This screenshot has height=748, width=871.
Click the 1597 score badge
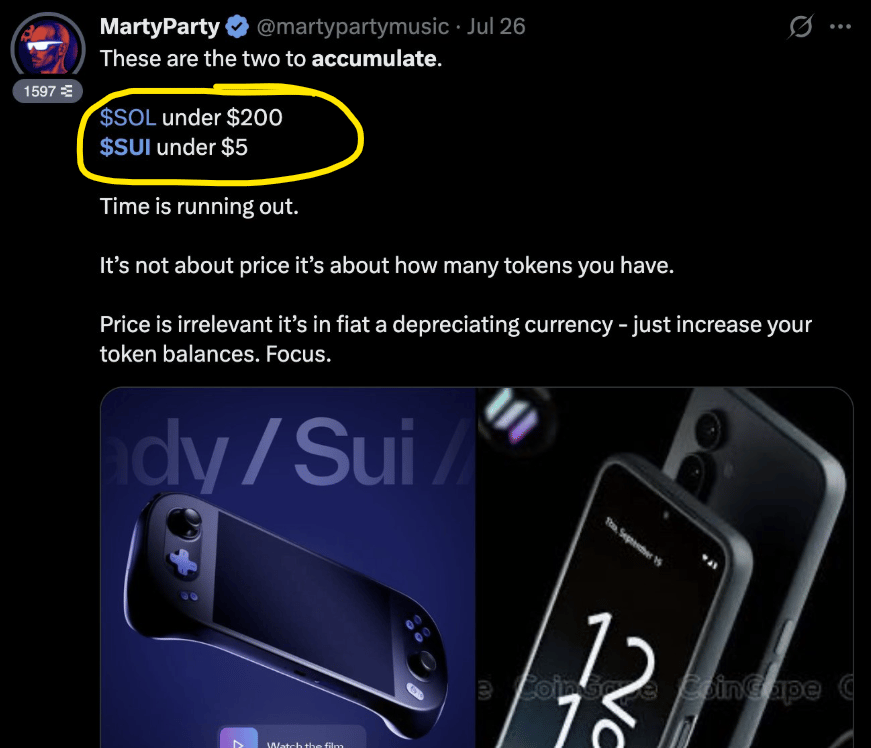(x=48, y=91)
